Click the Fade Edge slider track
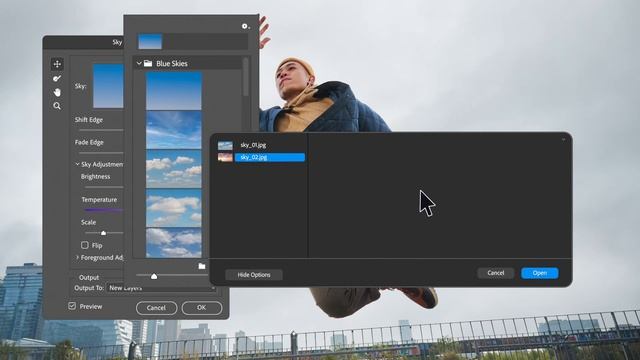 [x=101, y=153]
